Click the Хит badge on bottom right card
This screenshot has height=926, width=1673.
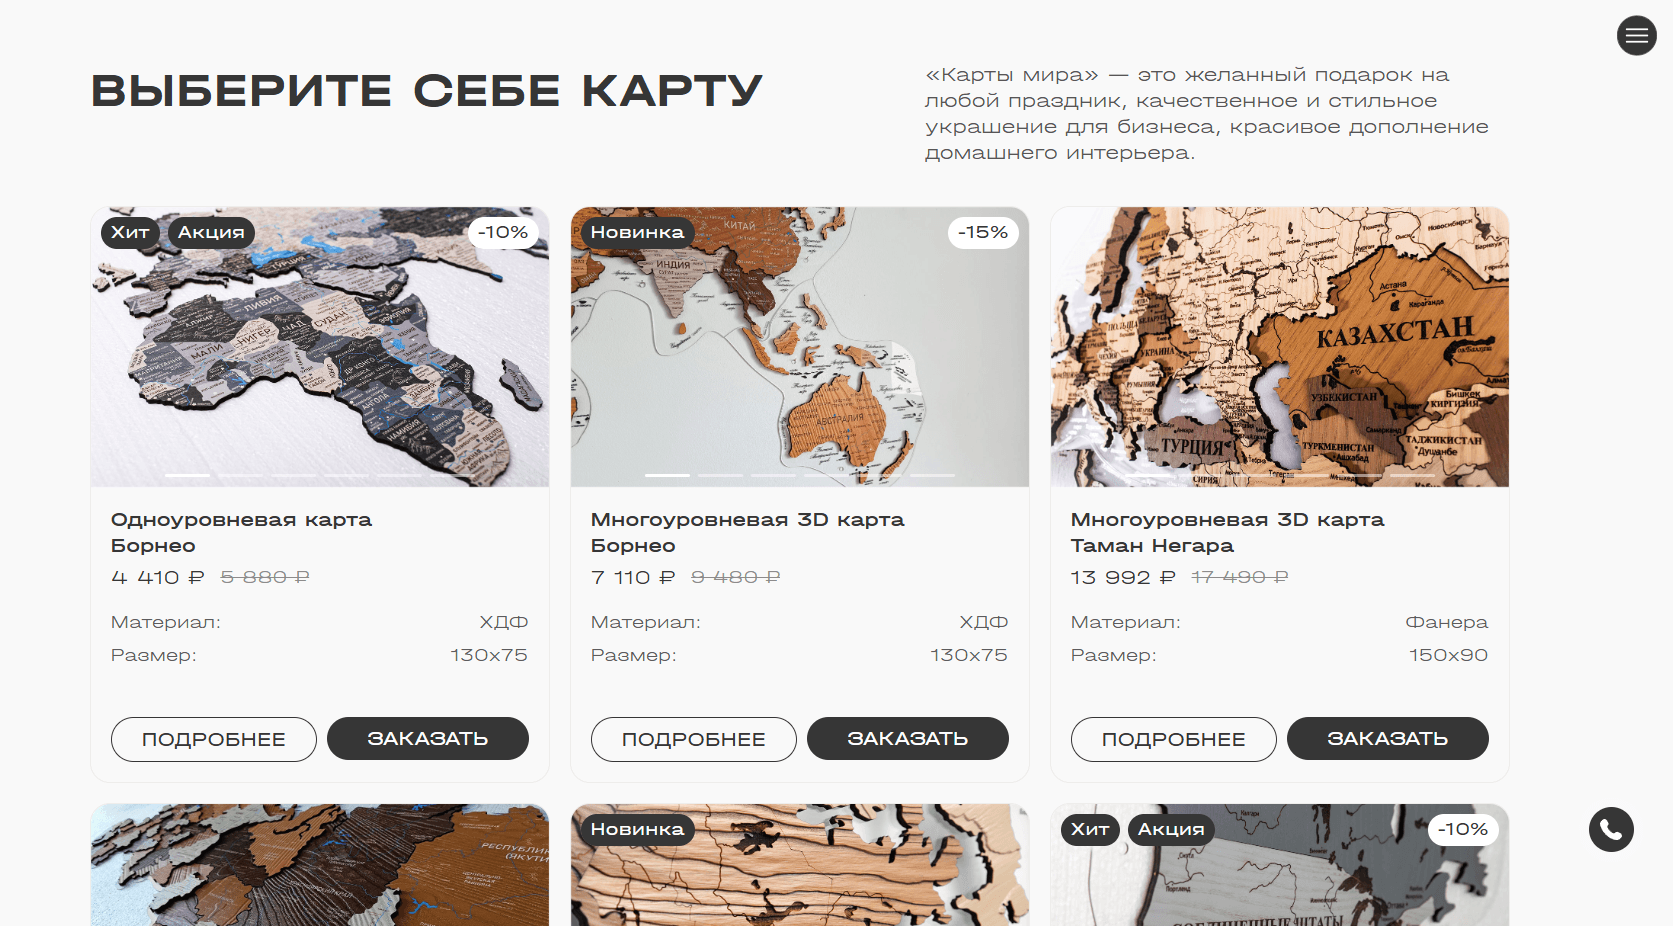tap(1090, 829)
